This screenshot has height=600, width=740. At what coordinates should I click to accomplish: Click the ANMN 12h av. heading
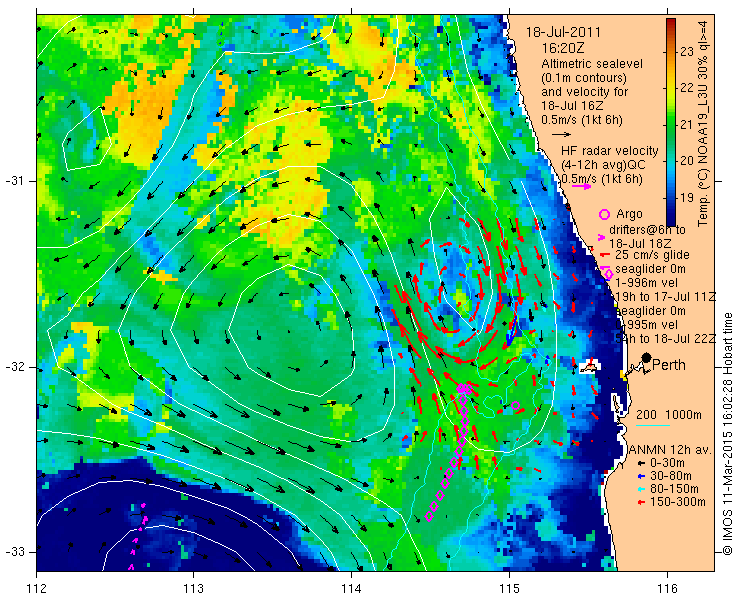pyautogui.click(x=671, y=450)
